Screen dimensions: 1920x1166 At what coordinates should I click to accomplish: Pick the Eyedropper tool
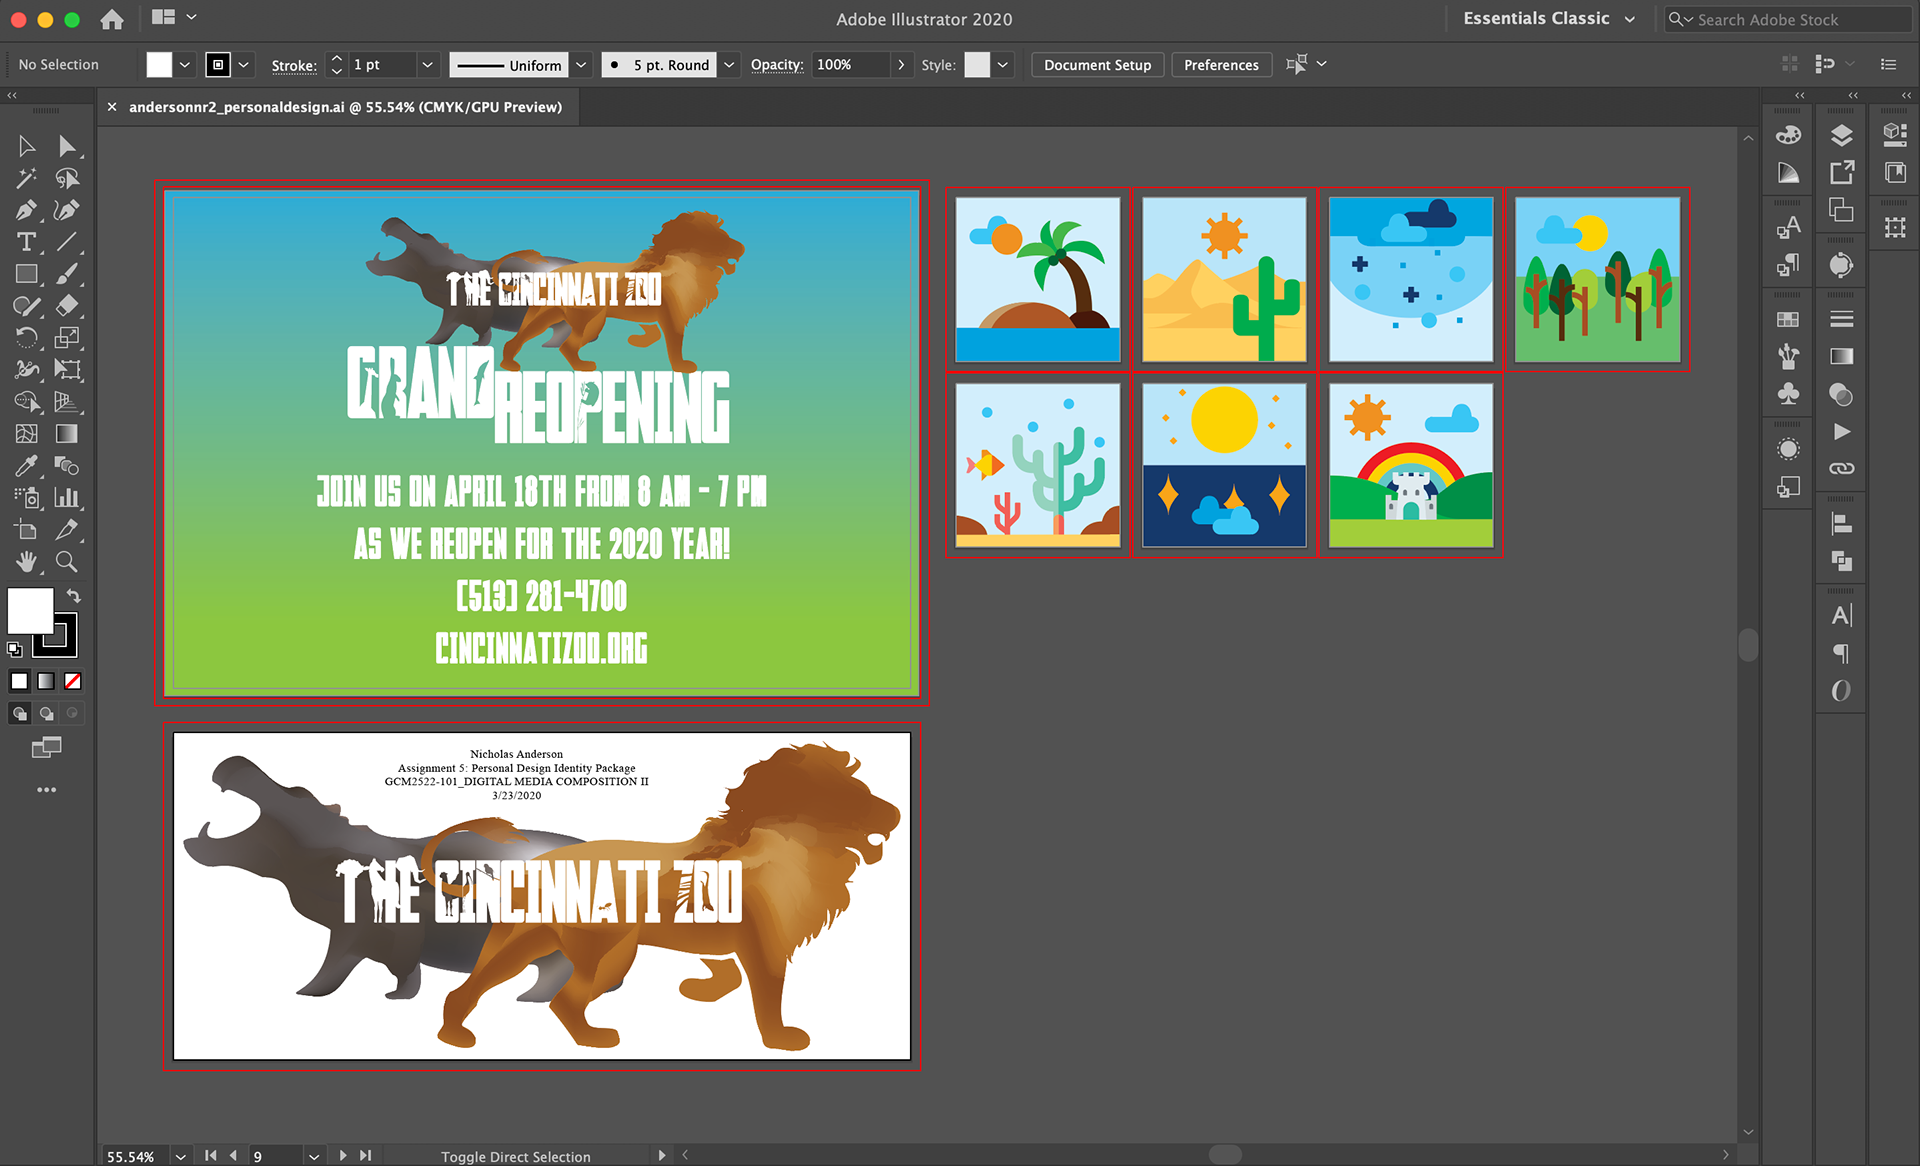tap(26, 466)
